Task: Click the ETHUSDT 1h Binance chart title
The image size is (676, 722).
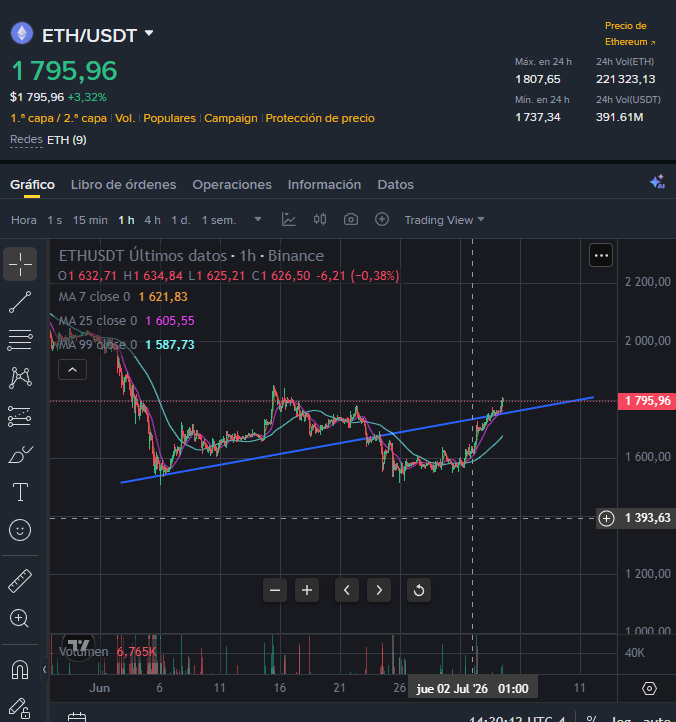Action: click(191, 256)
